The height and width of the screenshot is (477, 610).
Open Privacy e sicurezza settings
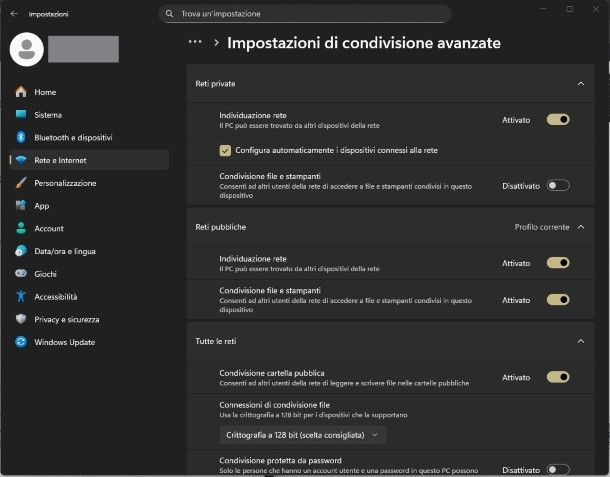(x=89, y=319)
